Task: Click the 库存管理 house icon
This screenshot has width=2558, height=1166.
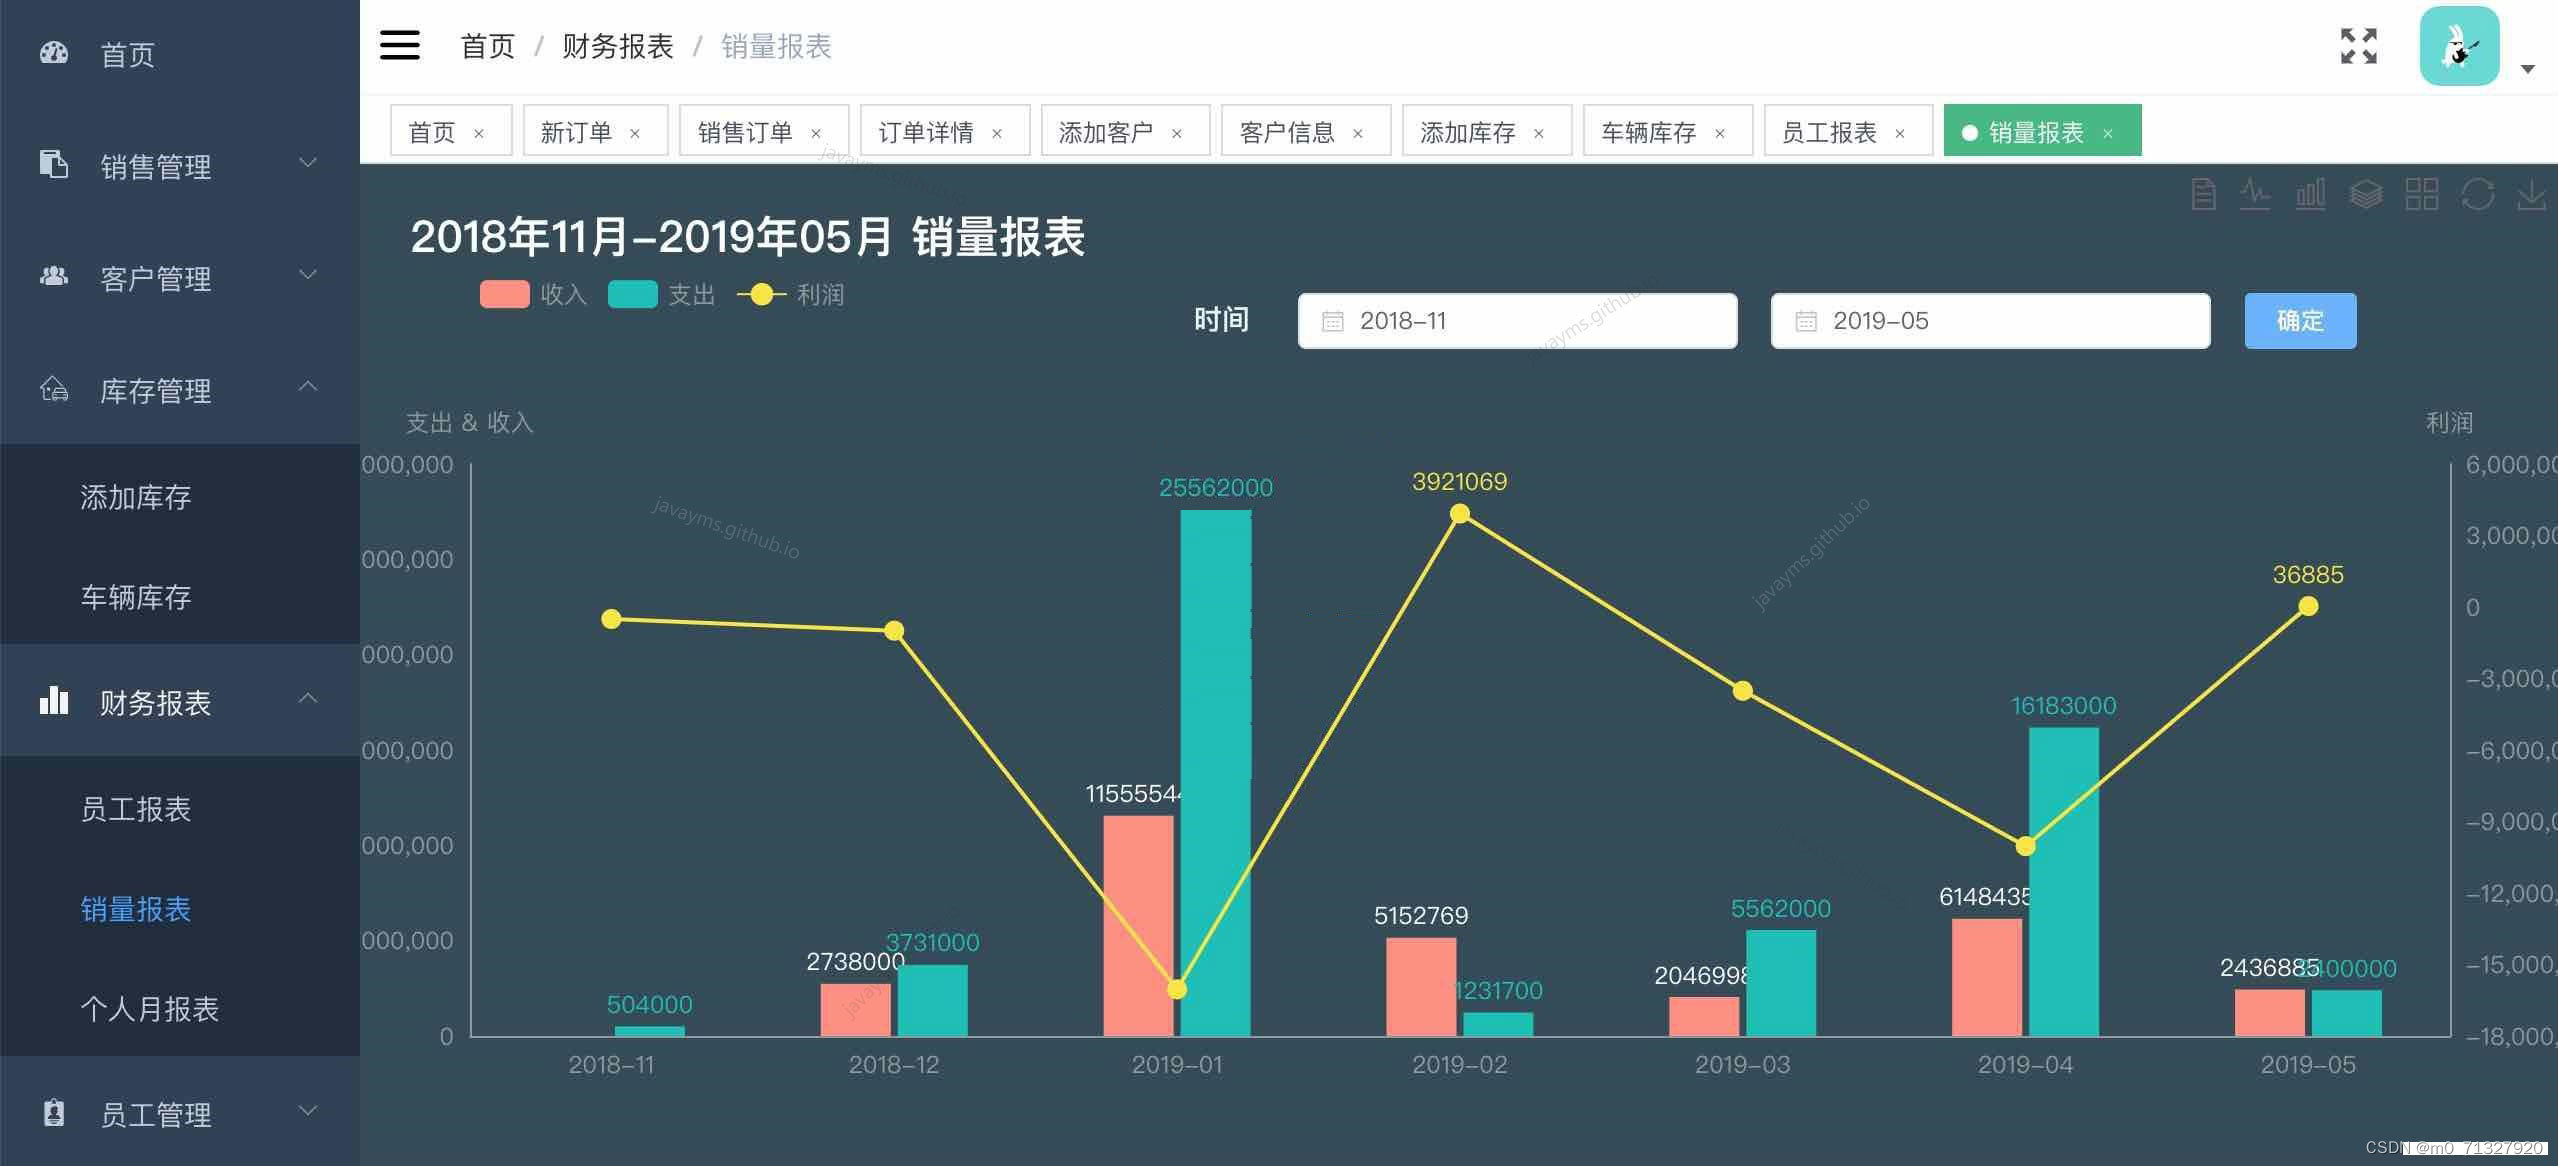Action: pos(54,388)
